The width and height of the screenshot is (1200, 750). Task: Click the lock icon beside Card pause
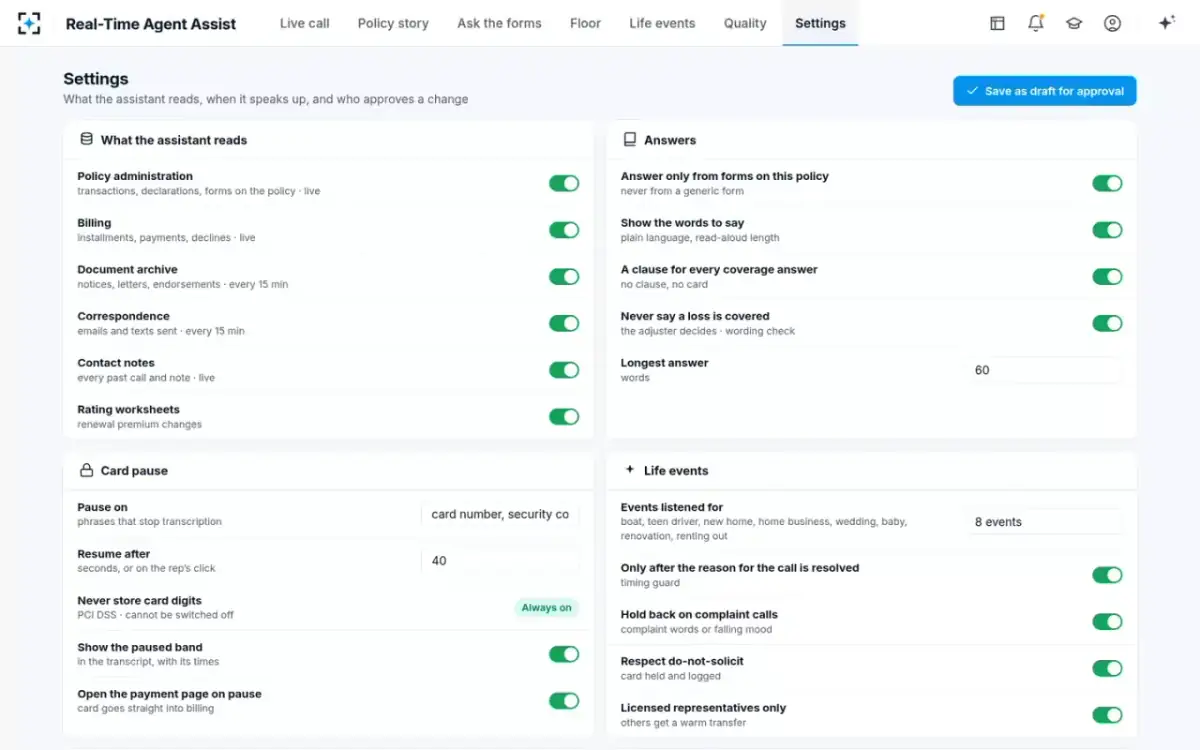tap(86, 470)
